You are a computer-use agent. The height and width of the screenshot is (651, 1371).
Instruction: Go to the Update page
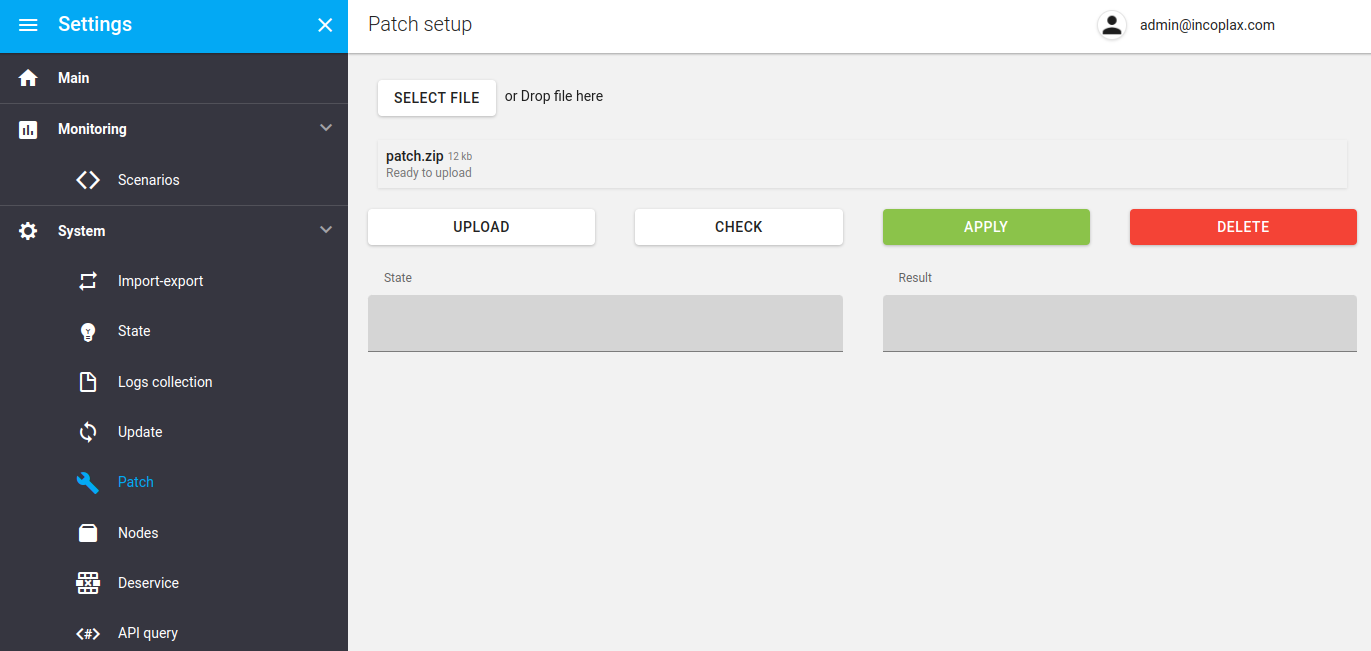coord(174,432)
